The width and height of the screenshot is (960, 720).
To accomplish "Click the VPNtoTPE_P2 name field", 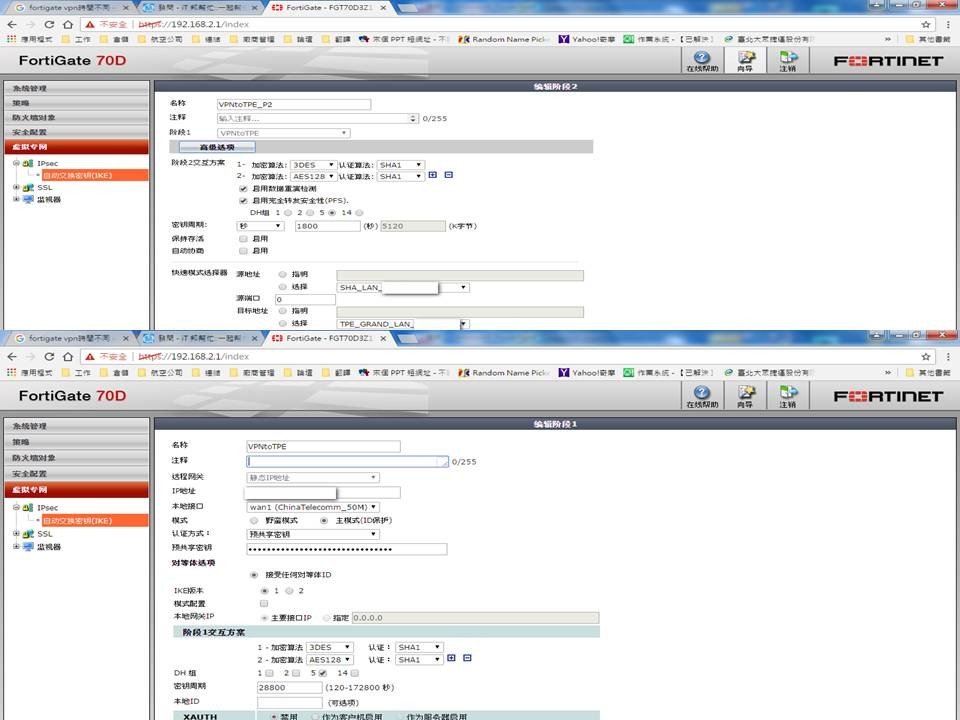I will click(x=294, y=104).
